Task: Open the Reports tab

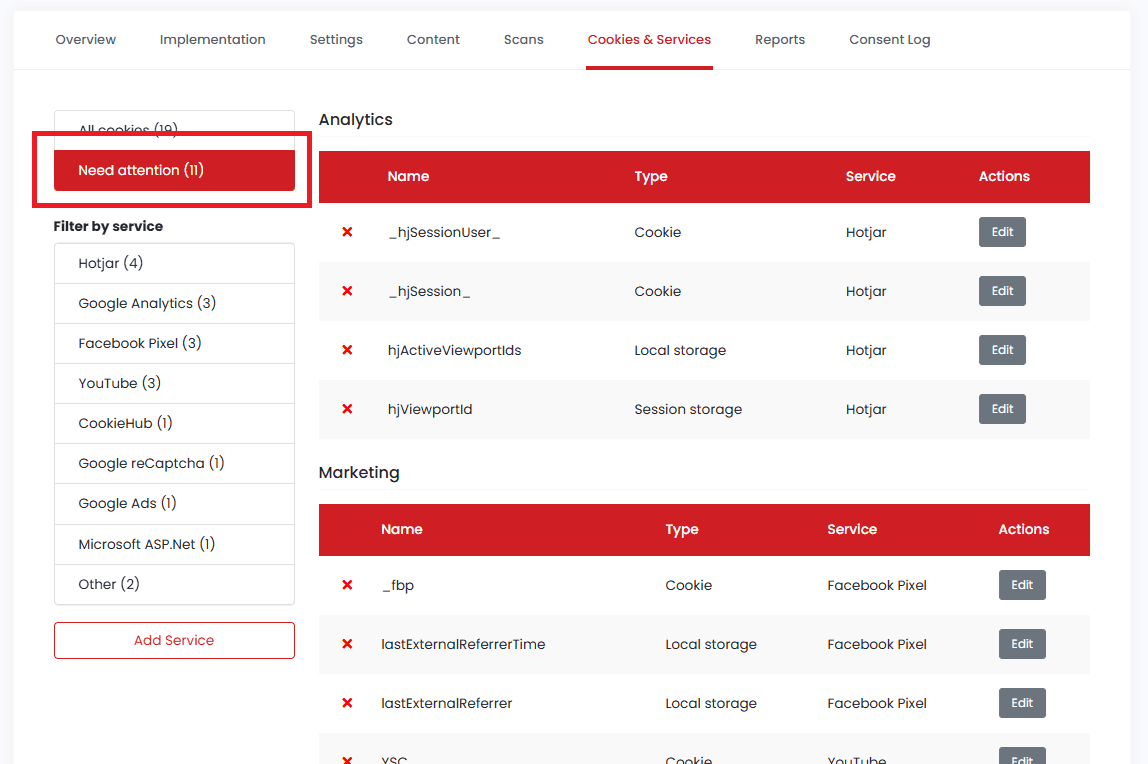Action: (x=780, y=40)
